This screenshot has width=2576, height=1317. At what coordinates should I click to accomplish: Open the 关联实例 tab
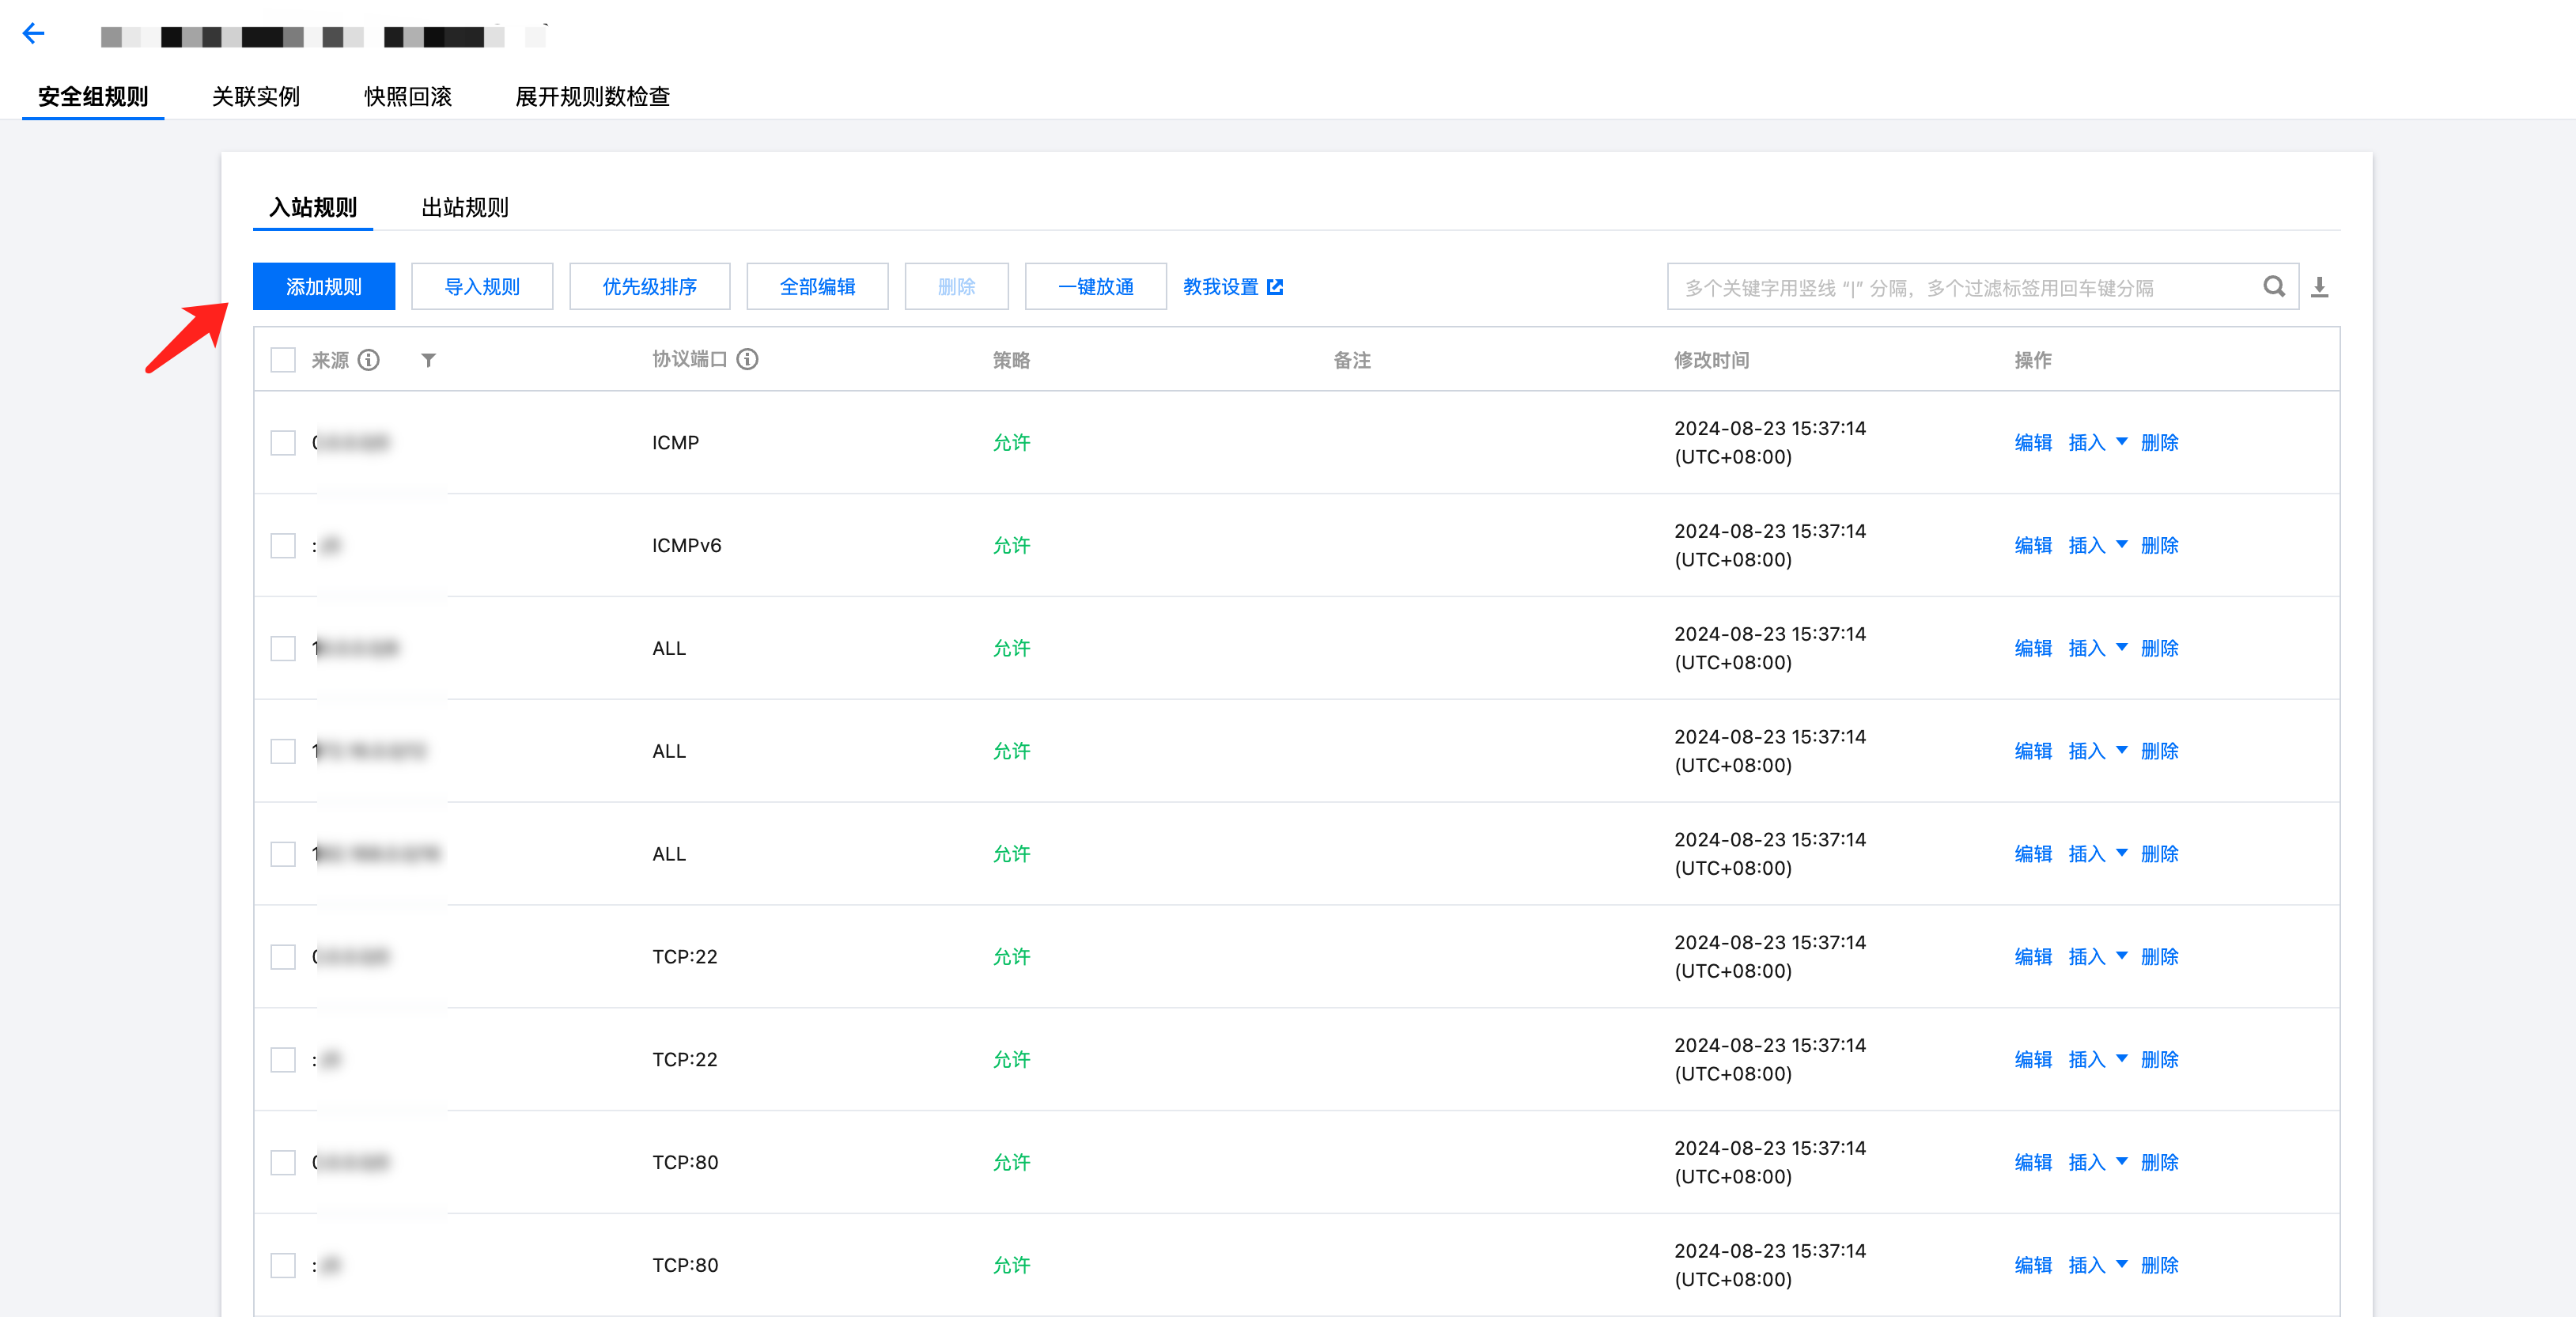point(255,96)
